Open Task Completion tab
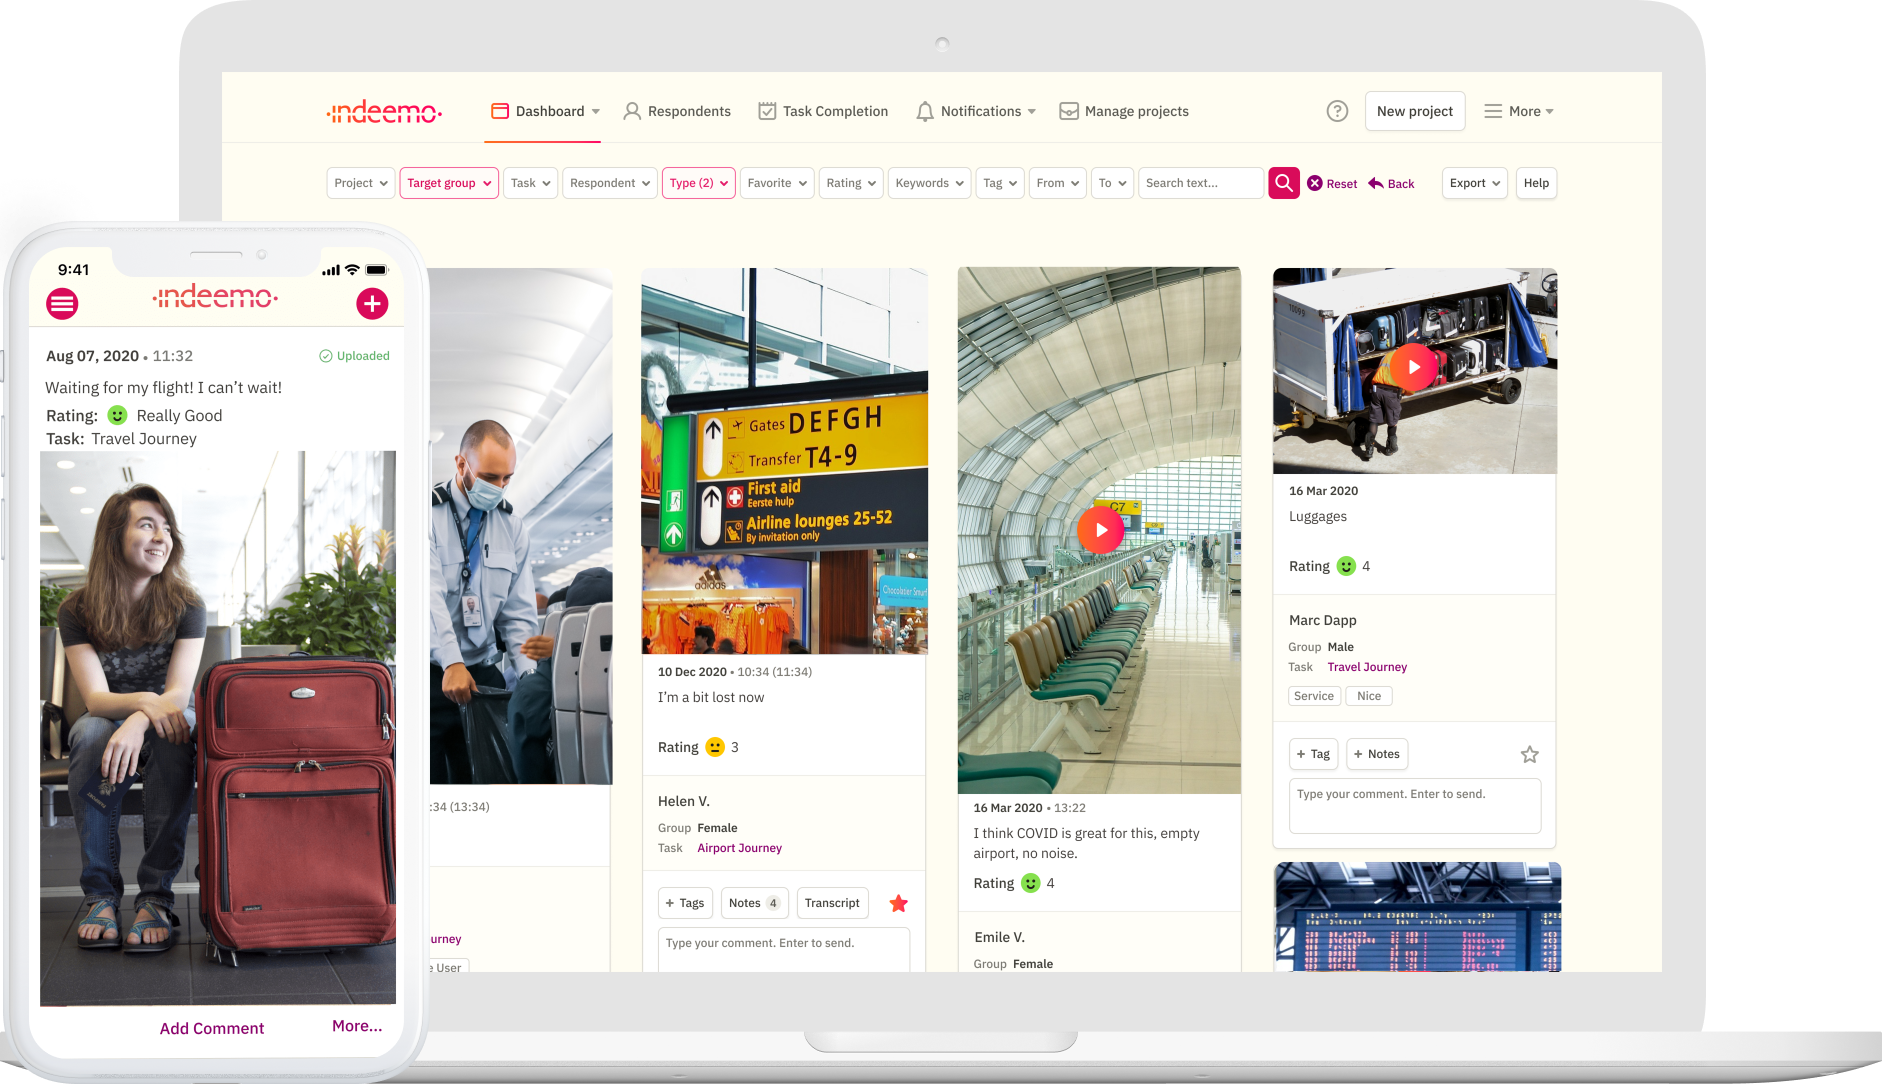Viewport: 1882px width, 1084px height. (x=823, y=111)
